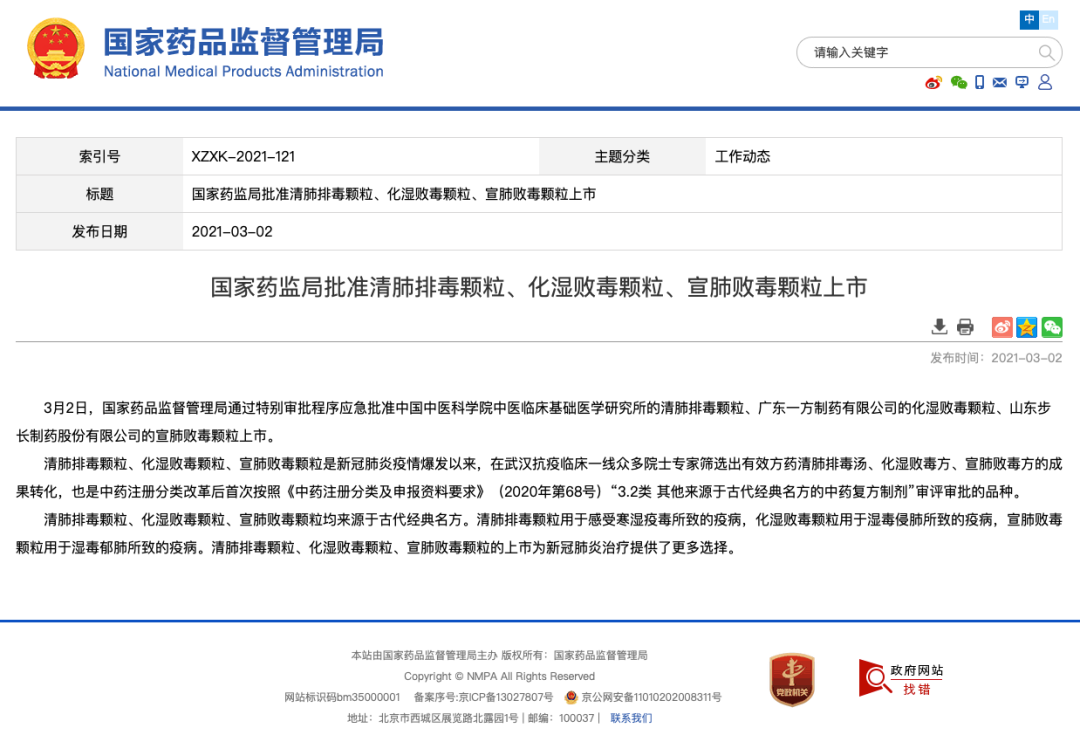Click the 索引号 label cell
The image size is (1080, 735).
(100, 156)
